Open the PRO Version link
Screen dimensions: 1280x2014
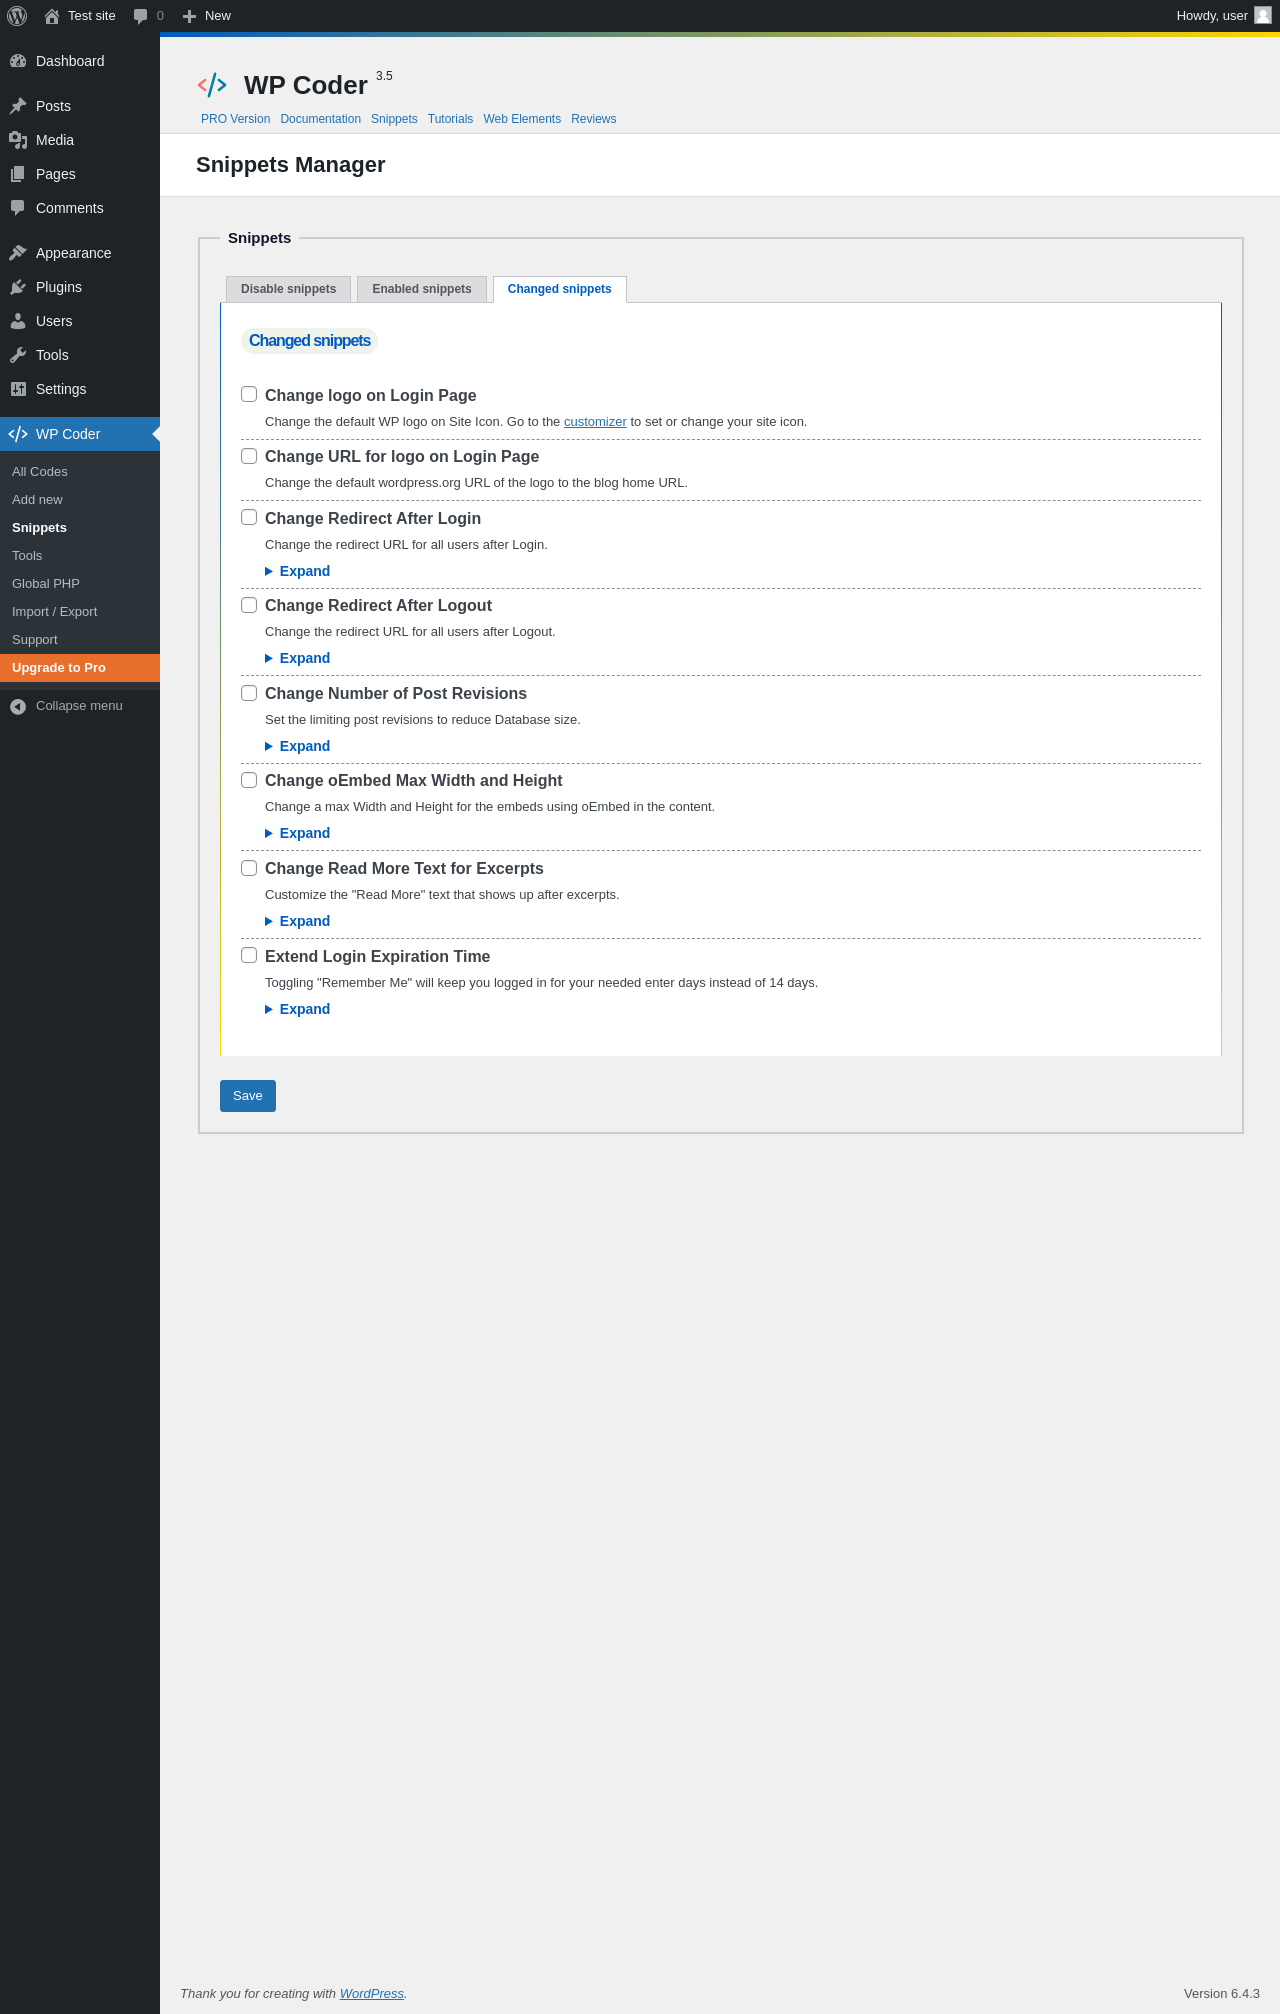(236, 119)
